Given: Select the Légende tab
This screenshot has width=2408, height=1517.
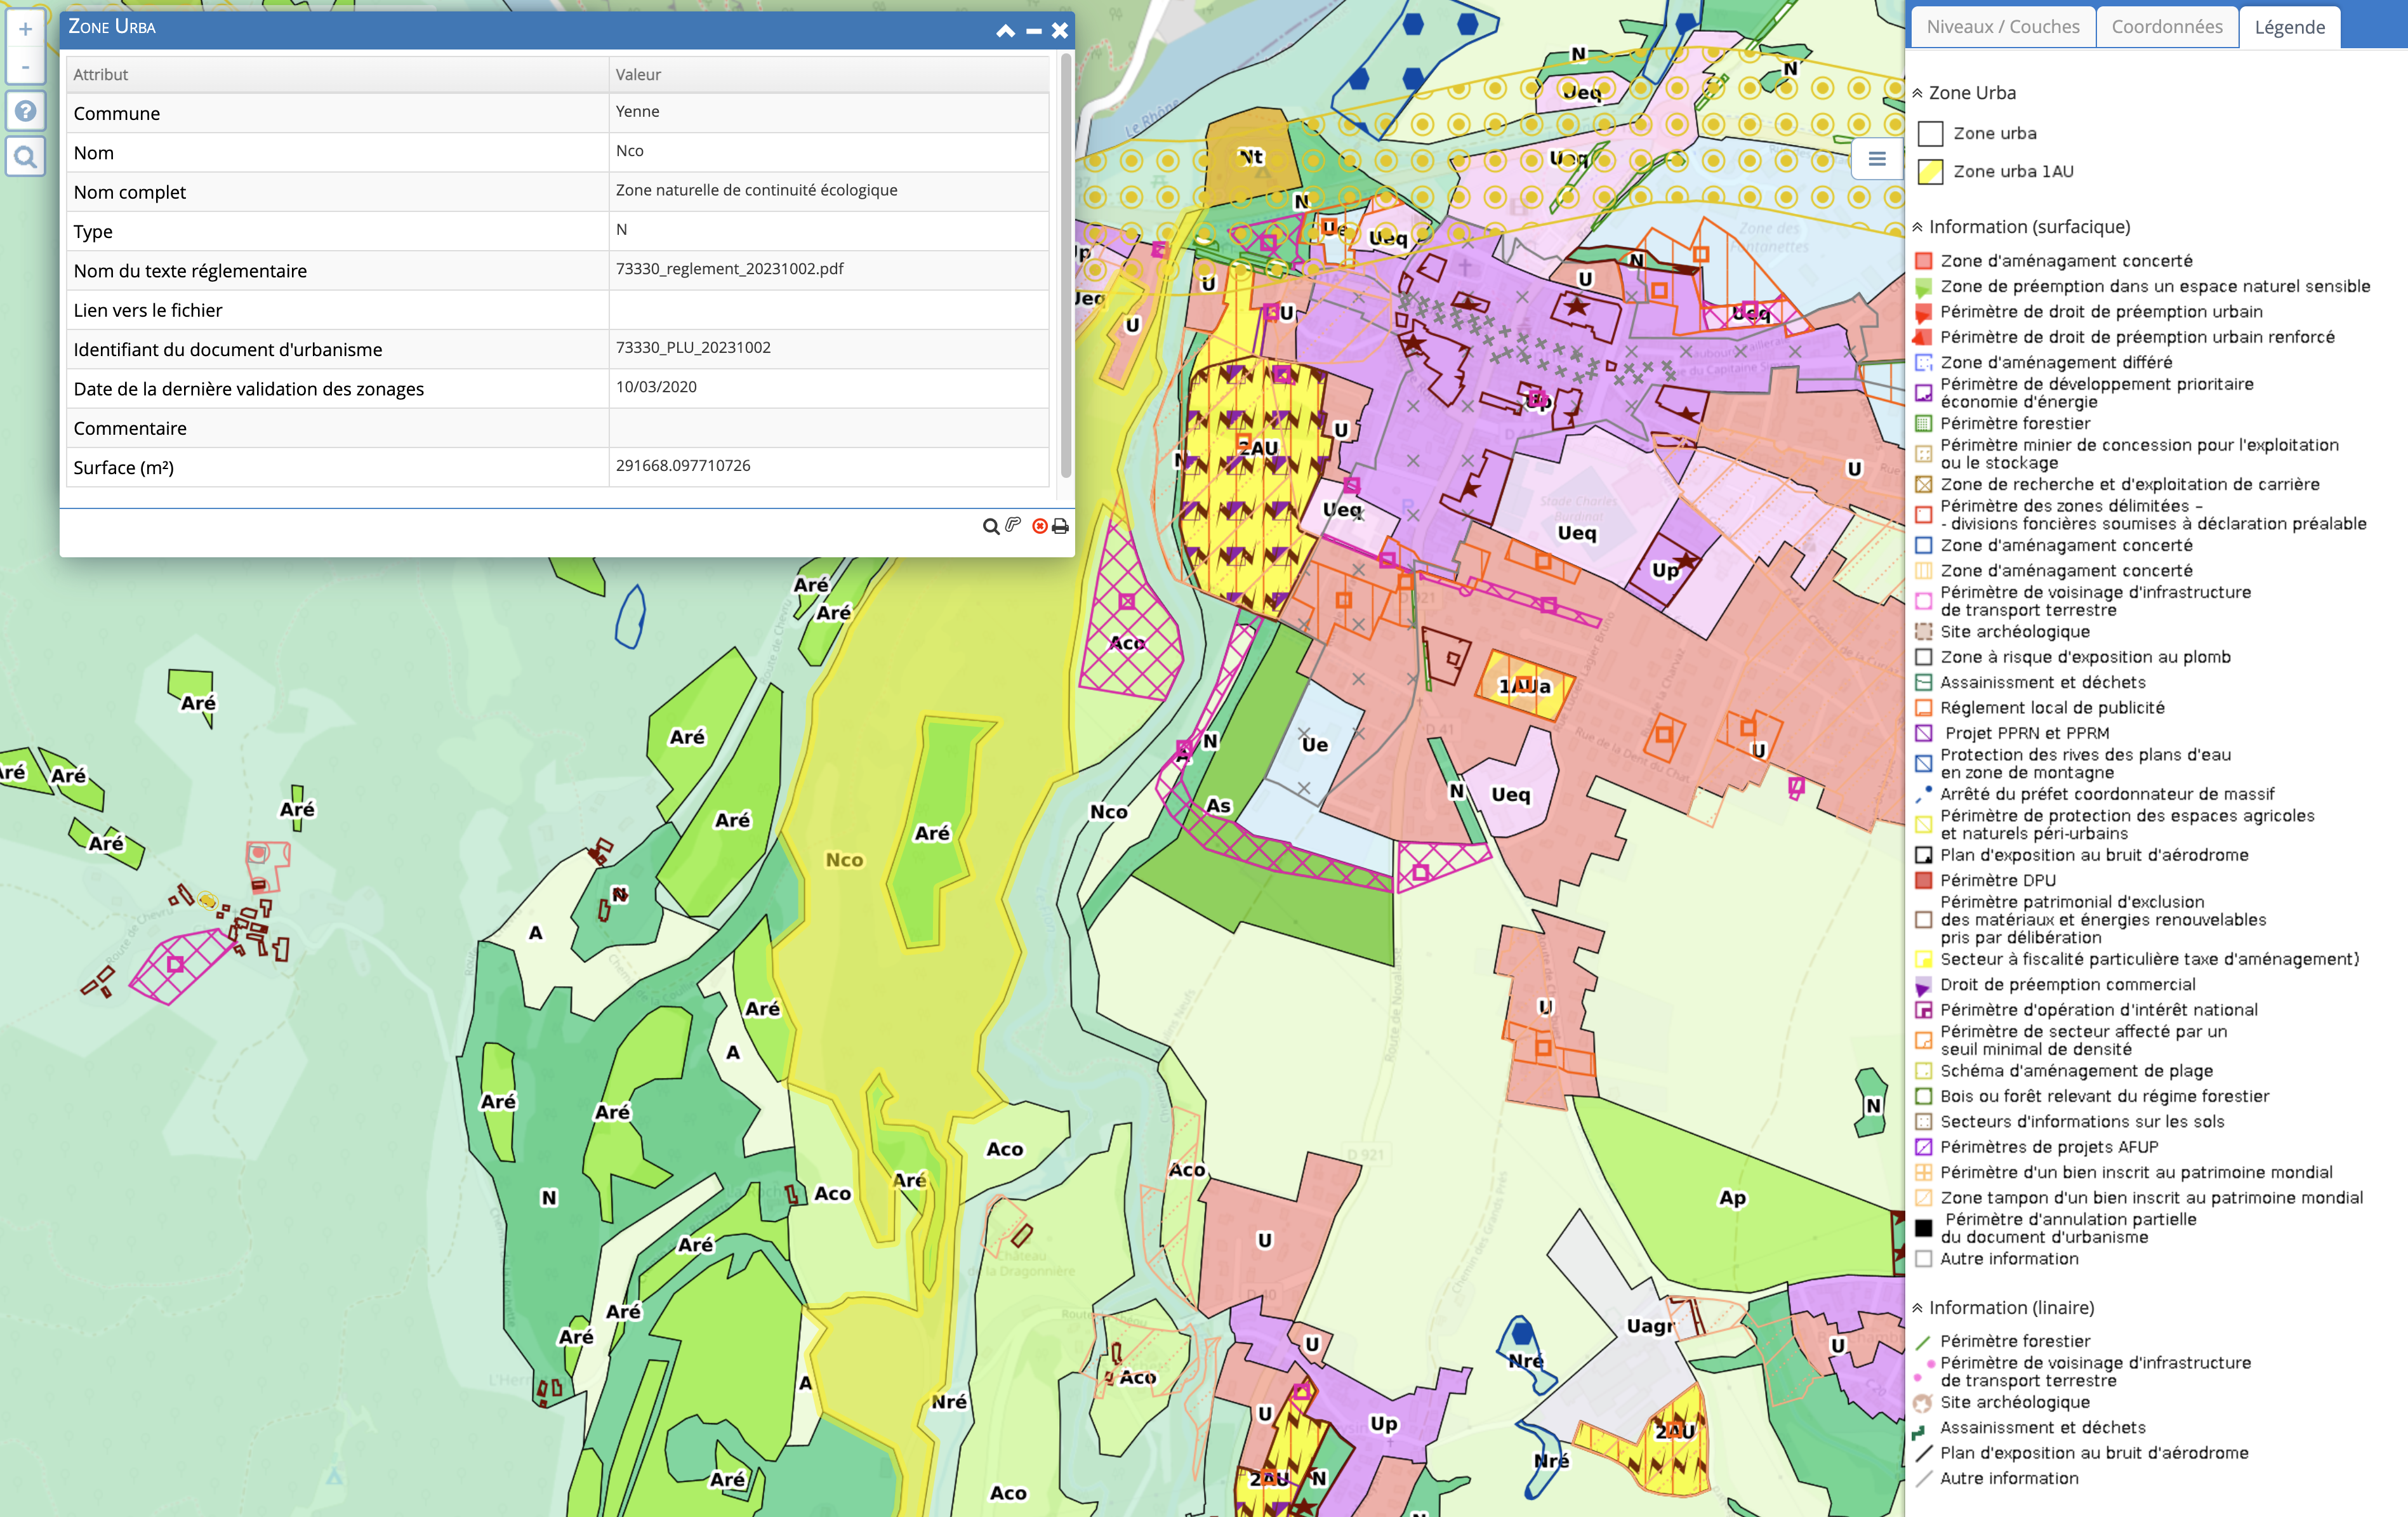Looking at the screenshot, I should pyautogui.click(x=2289, y=27).
